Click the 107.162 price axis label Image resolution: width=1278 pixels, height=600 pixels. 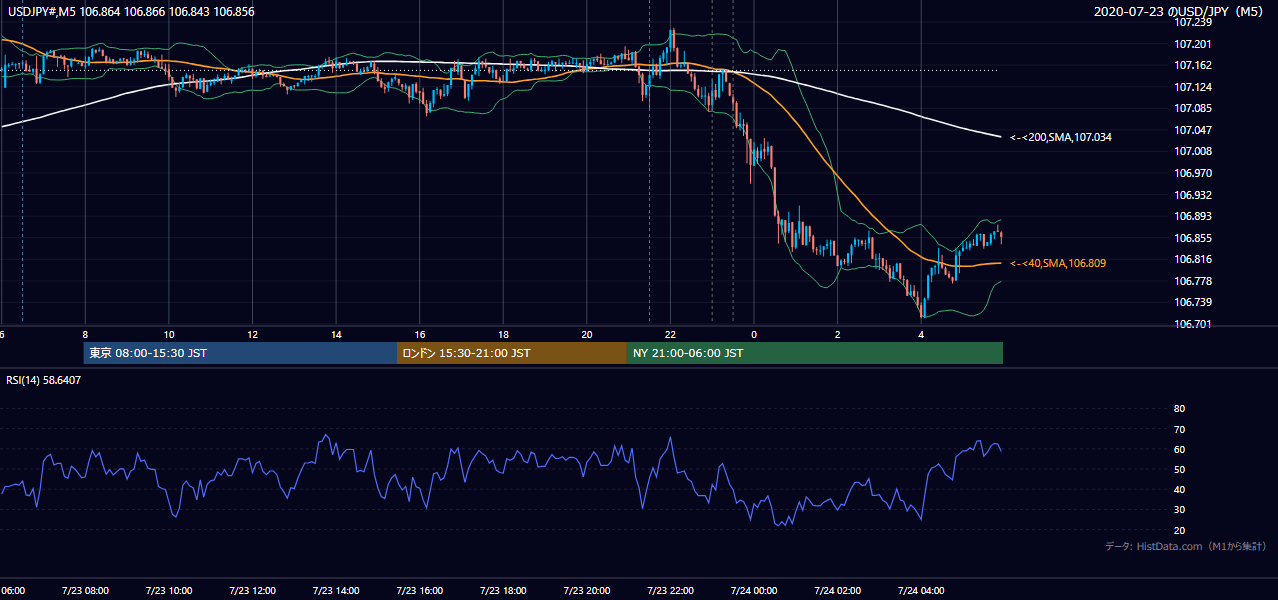1194,65
